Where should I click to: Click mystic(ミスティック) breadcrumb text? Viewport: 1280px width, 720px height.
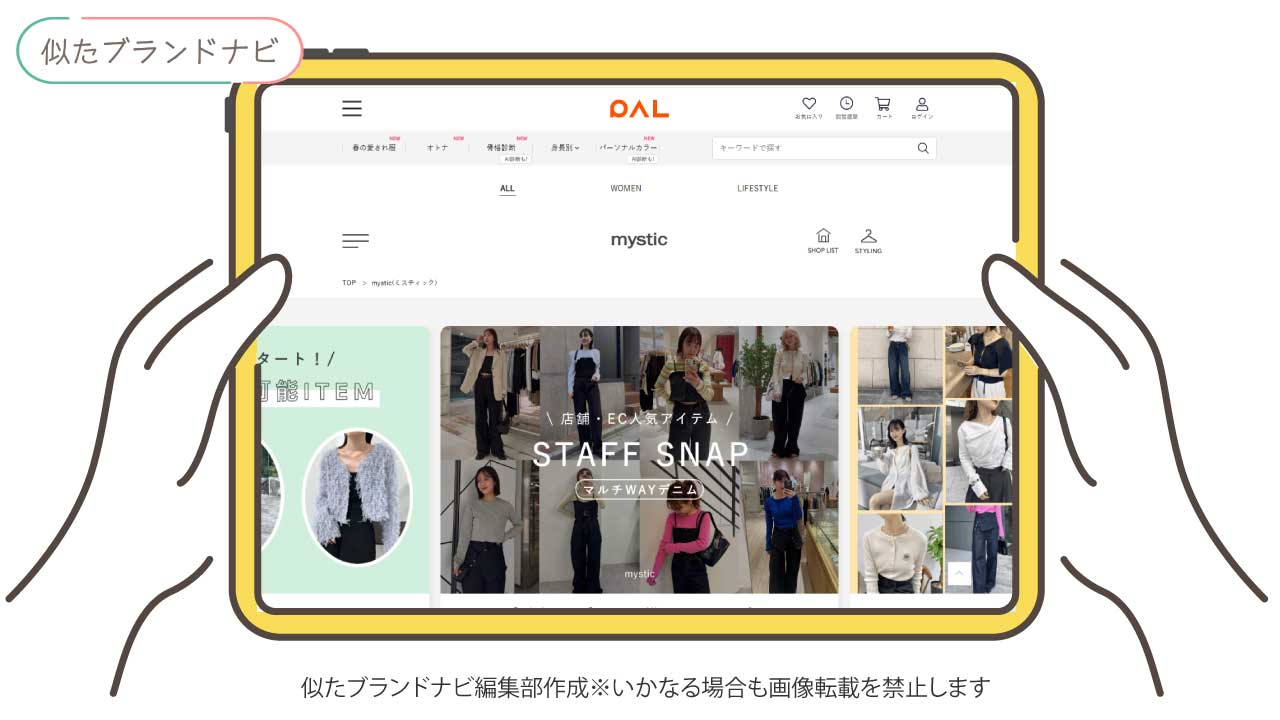(405, 283)
